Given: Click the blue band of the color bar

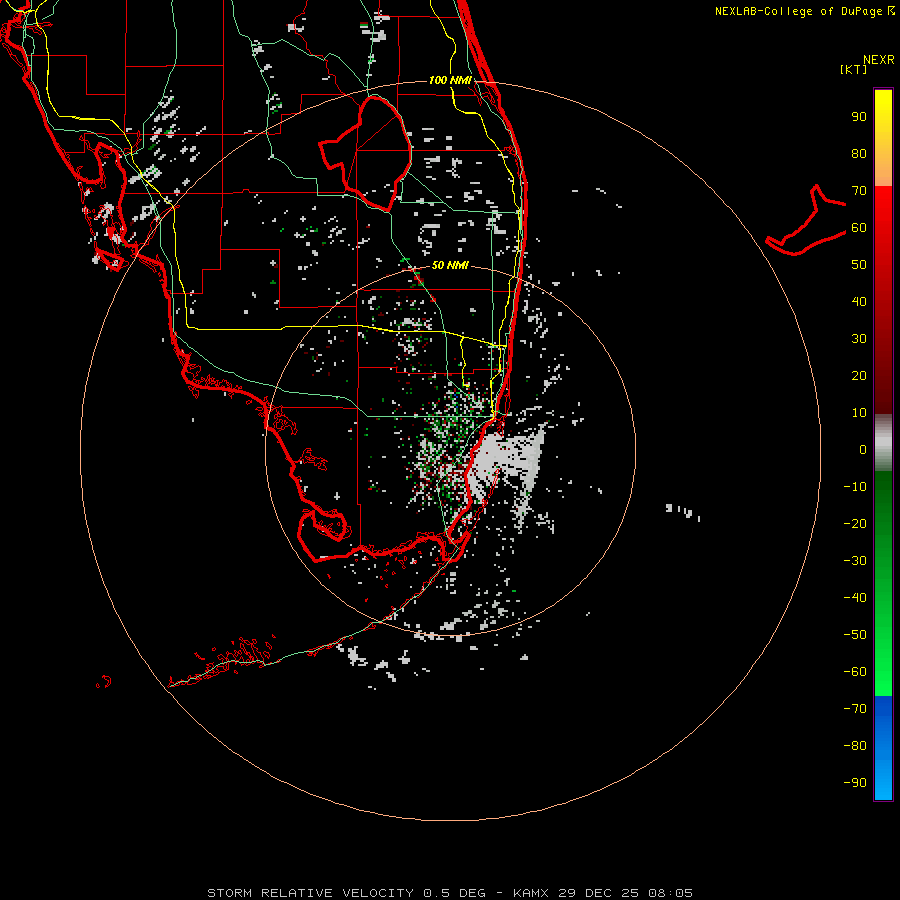Looking at the screenshot, I should pyautogui.click(x=883, y=748).
